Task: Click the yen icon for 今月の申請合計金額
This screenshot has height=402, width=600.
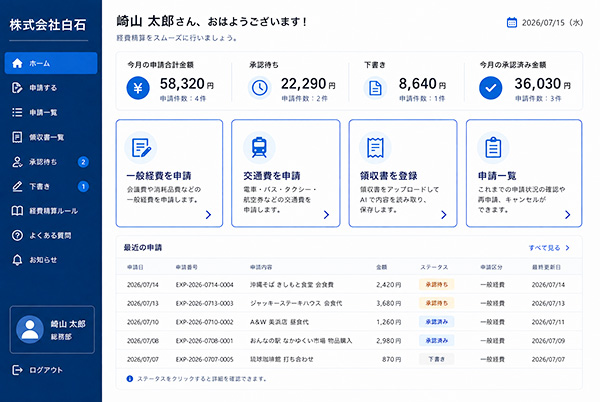Action: (138, 88)
